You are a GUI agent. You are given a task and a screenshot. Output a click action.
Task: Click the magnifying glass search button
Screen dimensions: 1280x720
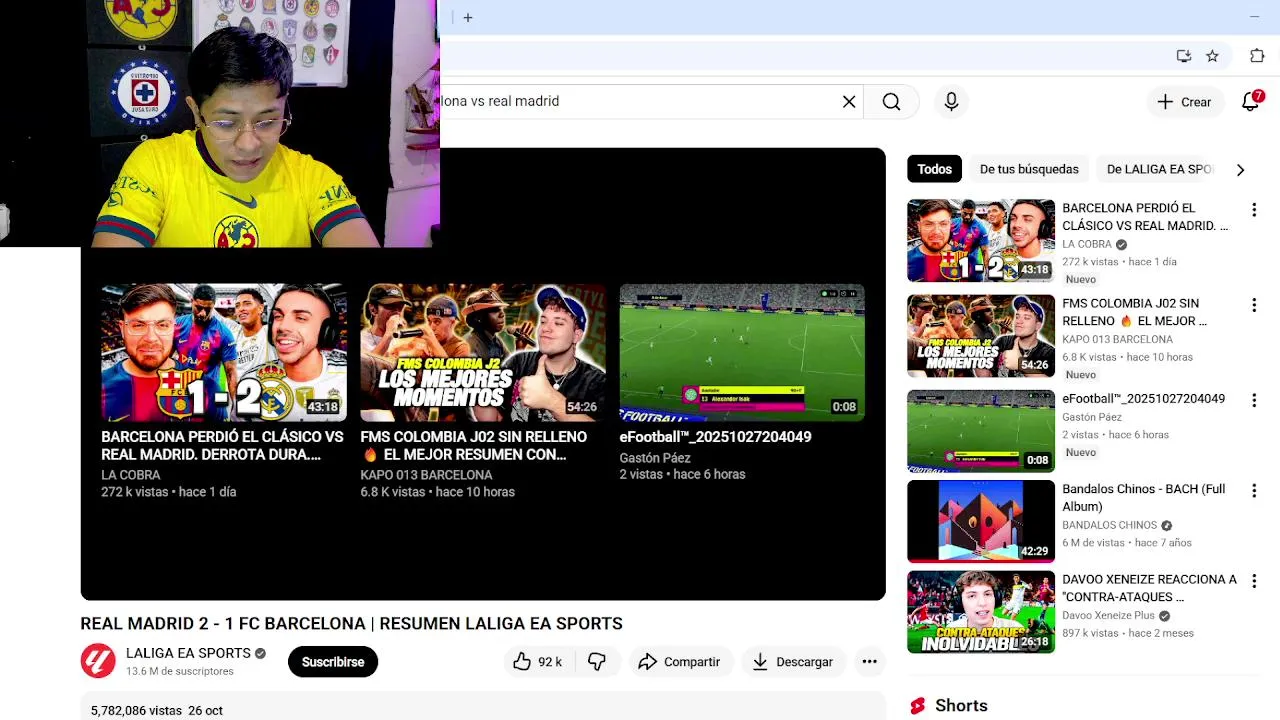(x=891, y=101)
